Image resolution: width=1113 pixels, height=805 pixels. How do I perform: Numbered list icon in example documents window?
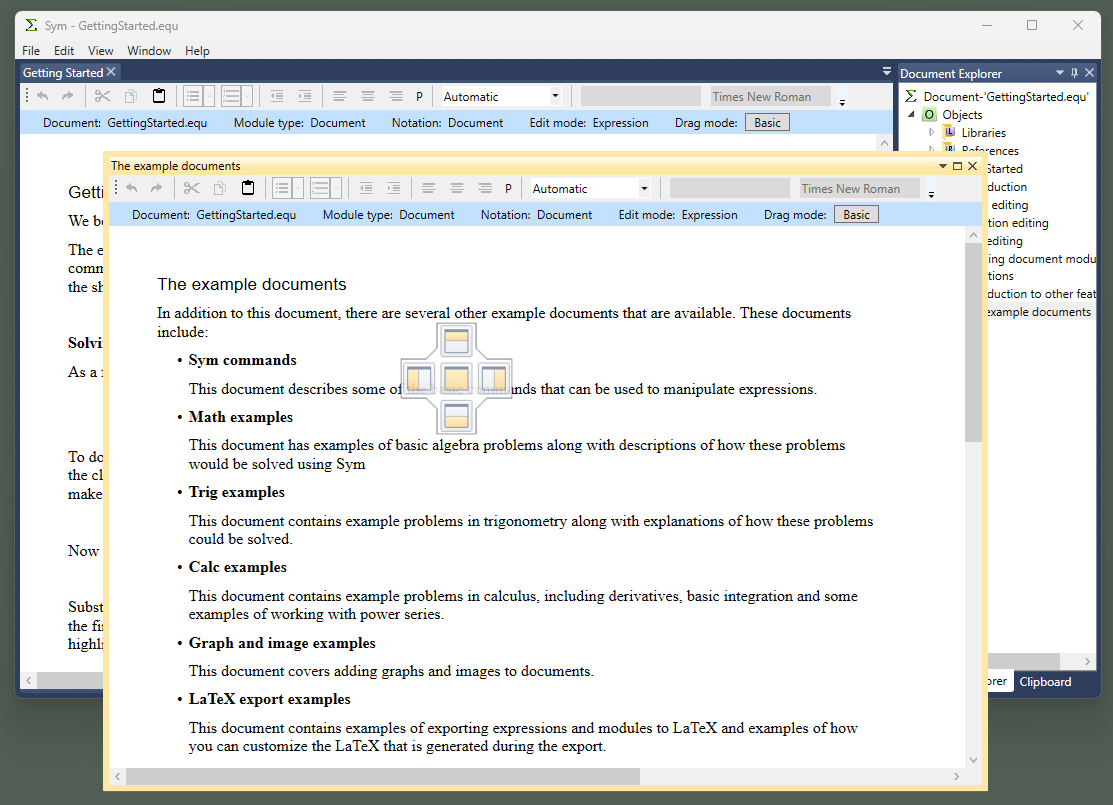pyautogui.click(x=320, y=188)
